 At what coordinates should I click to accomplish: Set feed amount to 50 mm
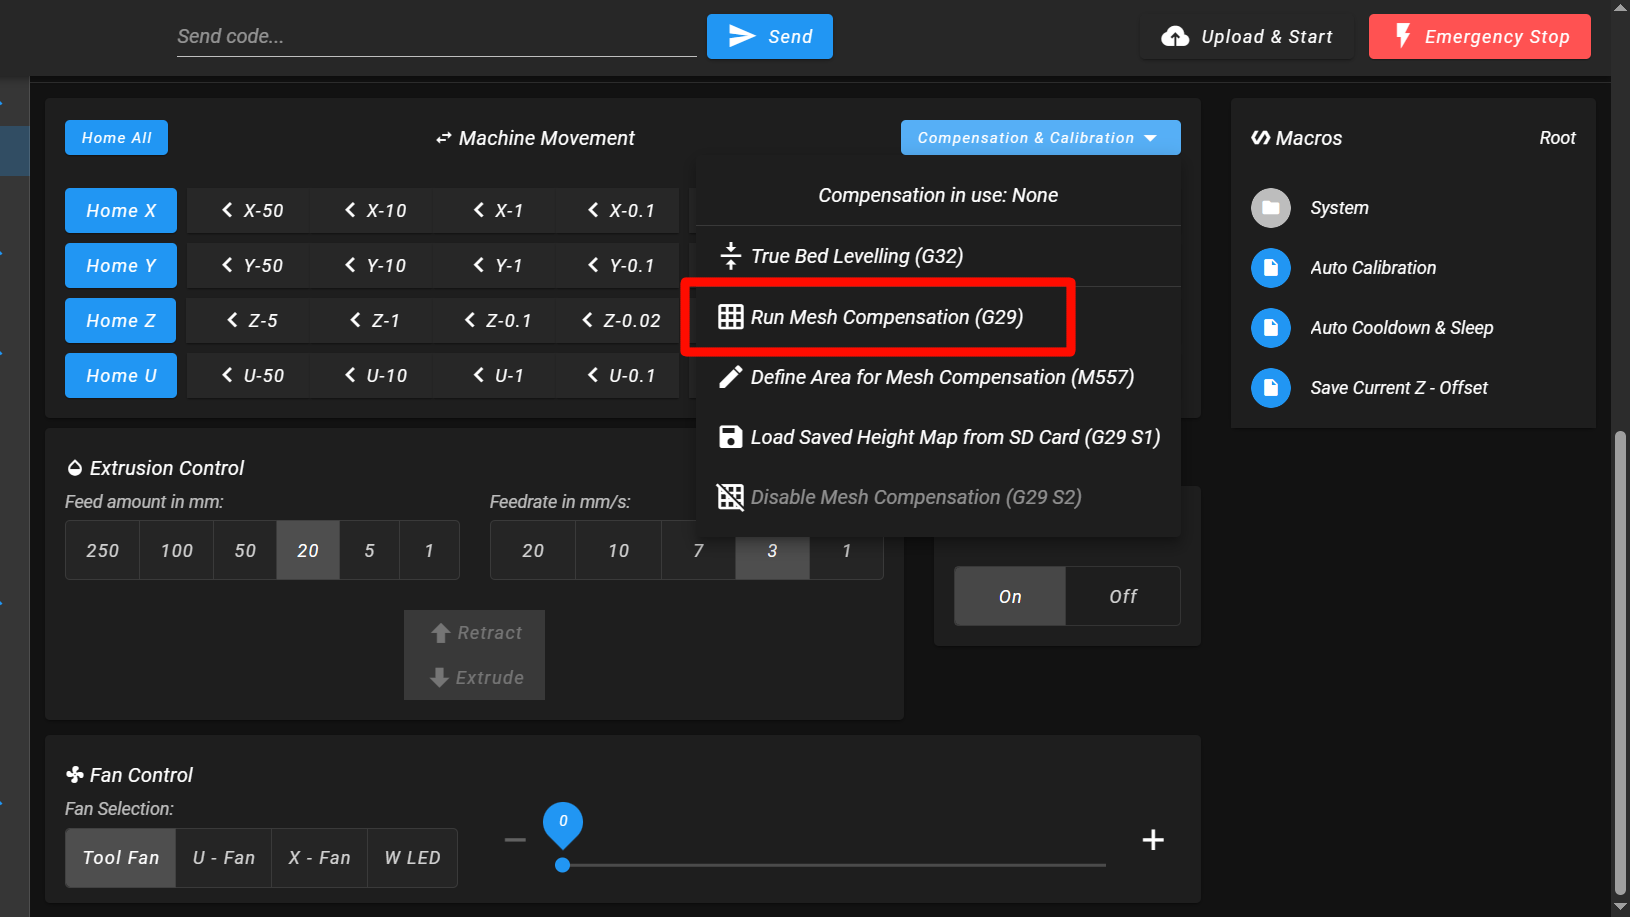(x=245, y=550)
